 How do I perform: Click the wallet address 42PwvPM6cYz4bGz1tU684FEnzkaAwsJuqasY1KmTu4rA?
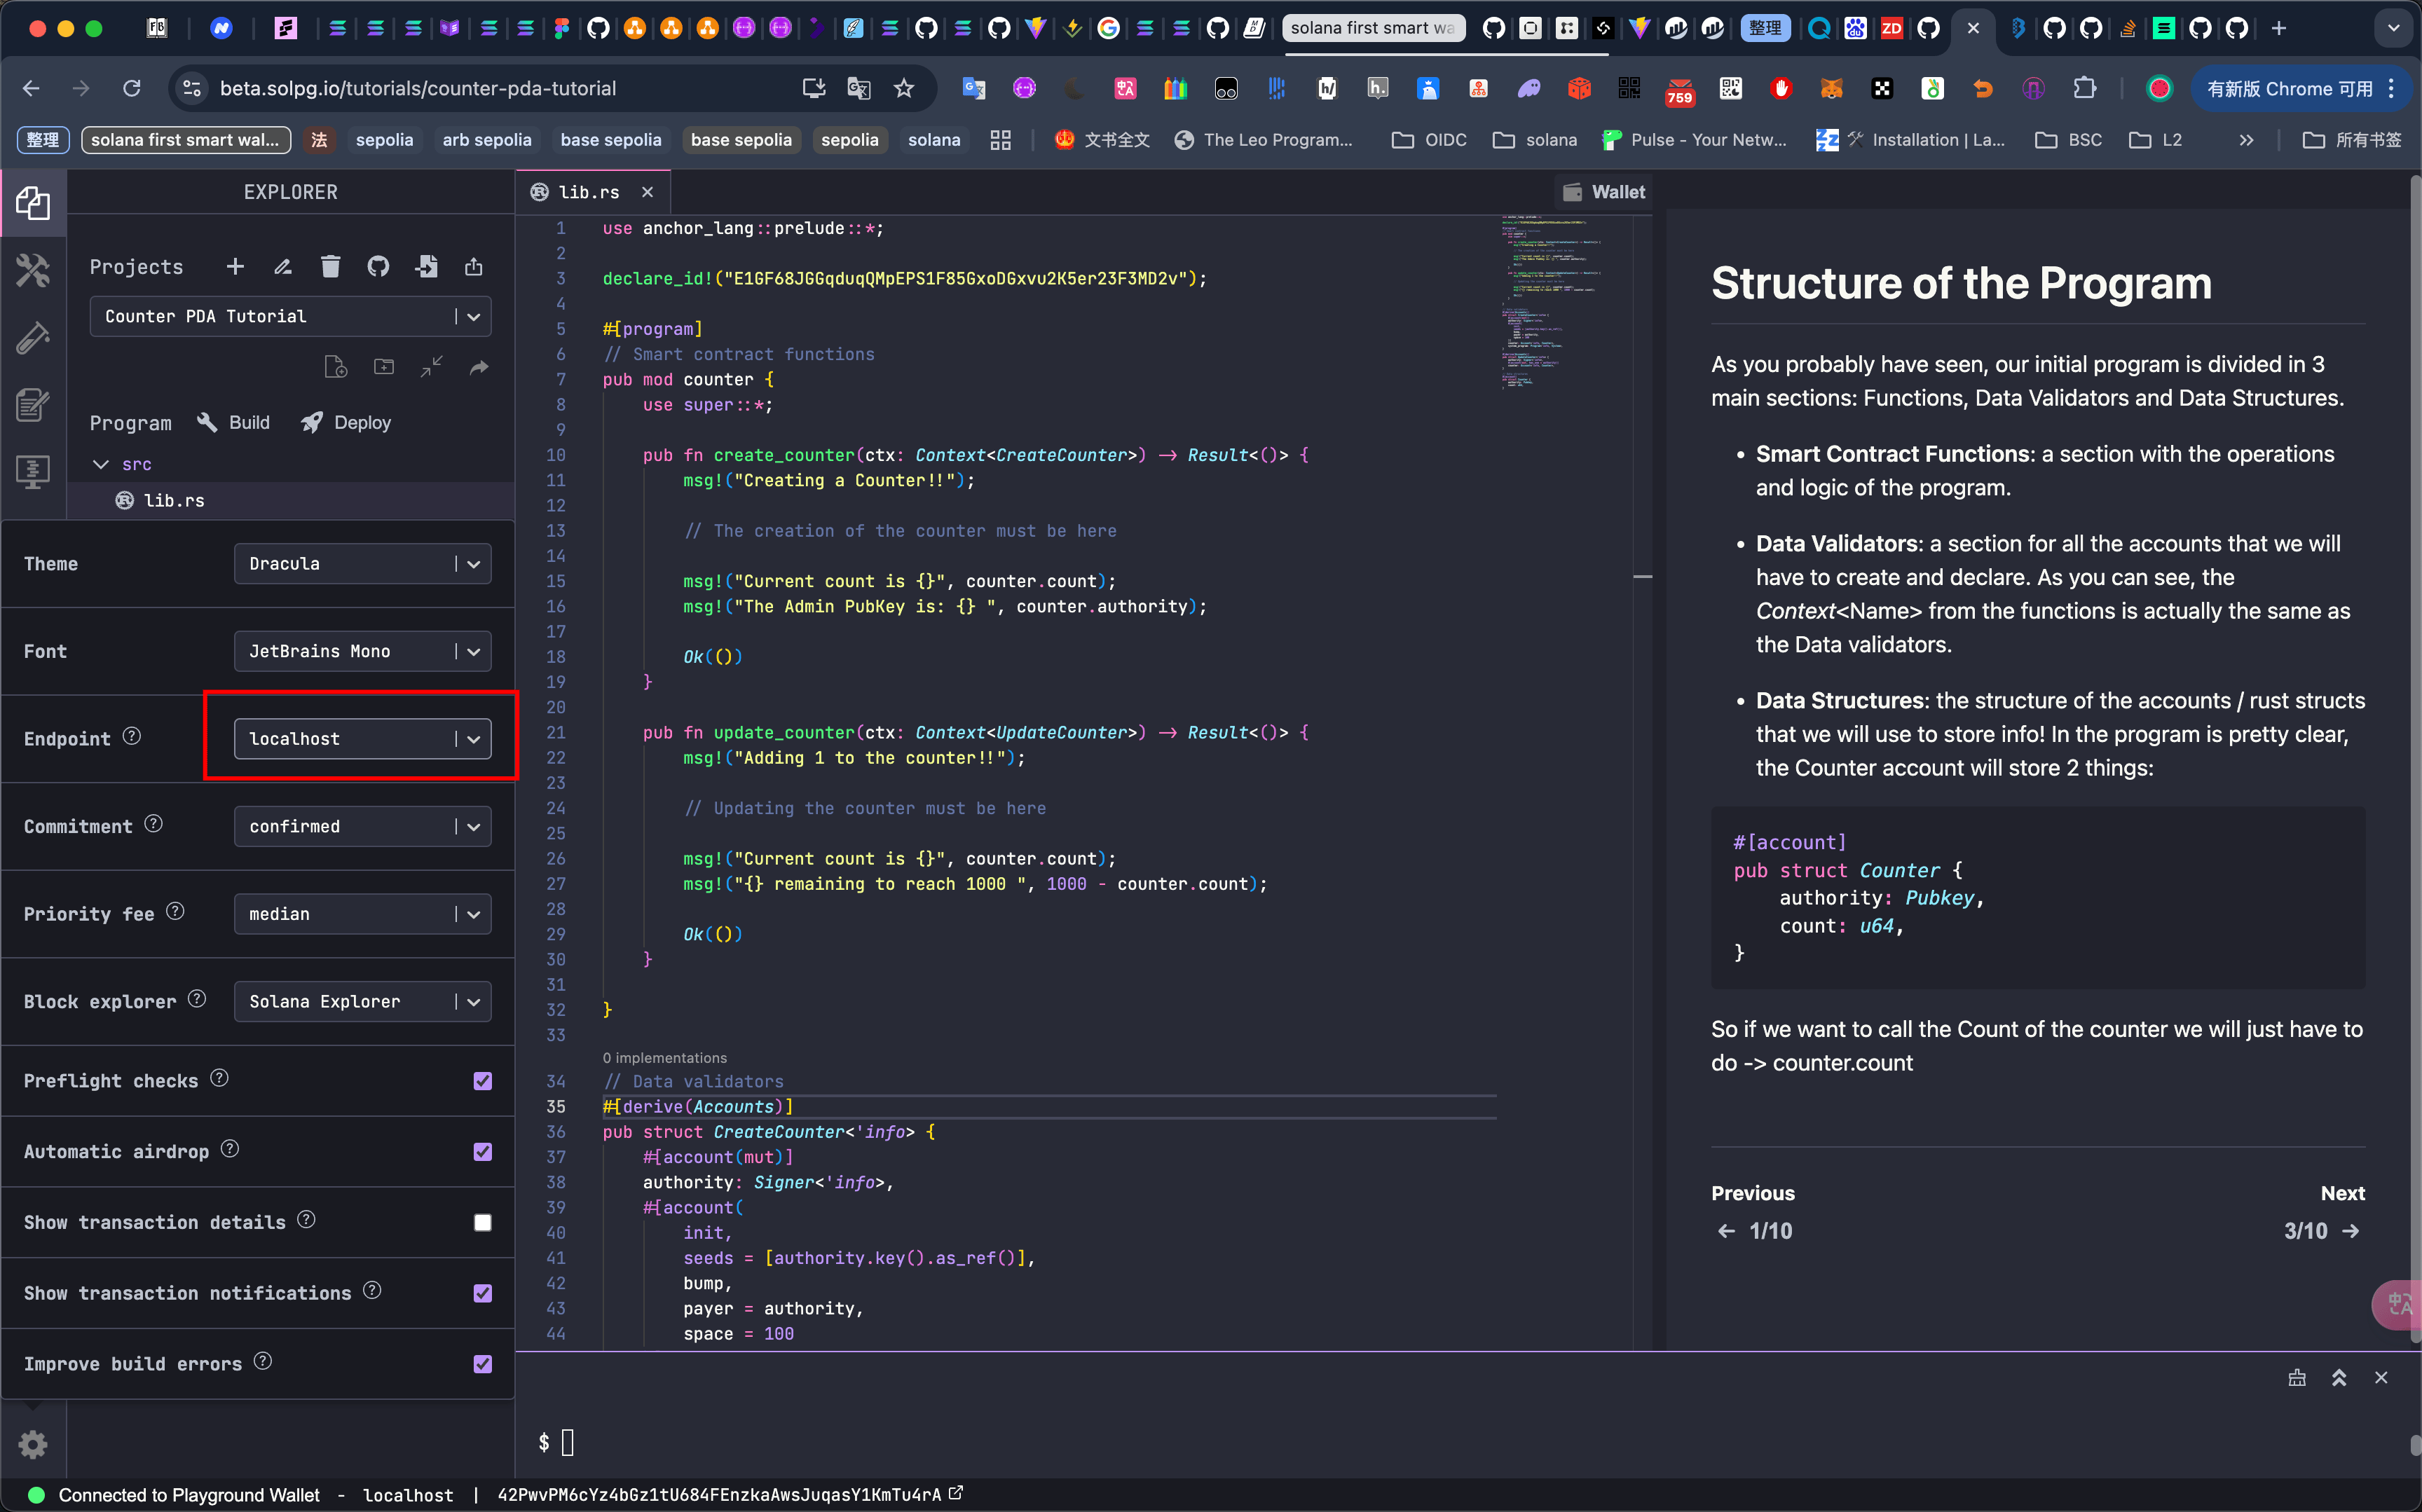tap(719, 1494)
